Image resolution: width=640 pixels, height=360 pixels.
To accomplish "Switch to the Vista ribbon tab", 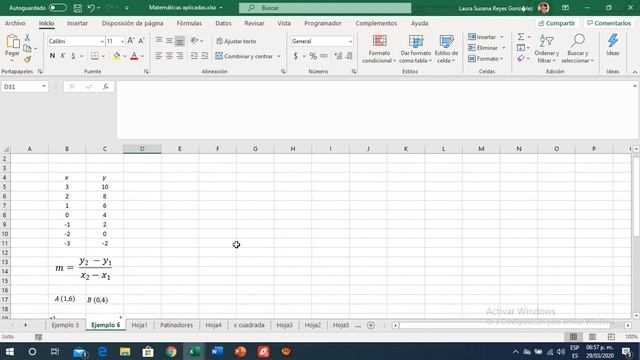I will click(284, 23).
